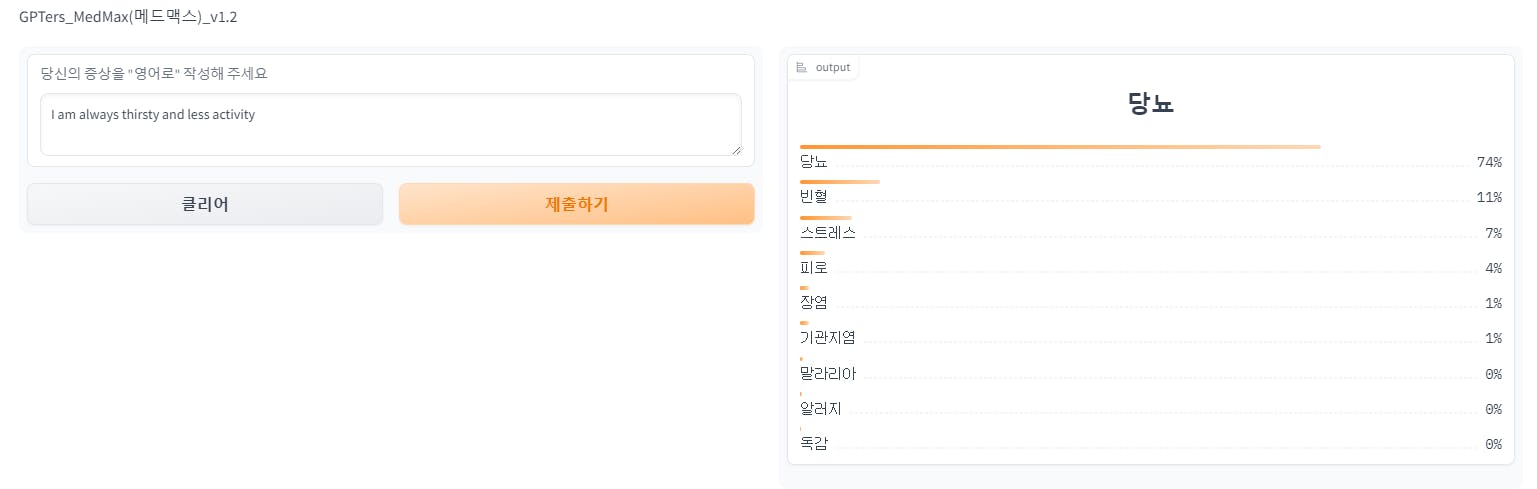Click the 빈혈 11% confidence bar
The image size is (1537, 489).
point(839,182)
